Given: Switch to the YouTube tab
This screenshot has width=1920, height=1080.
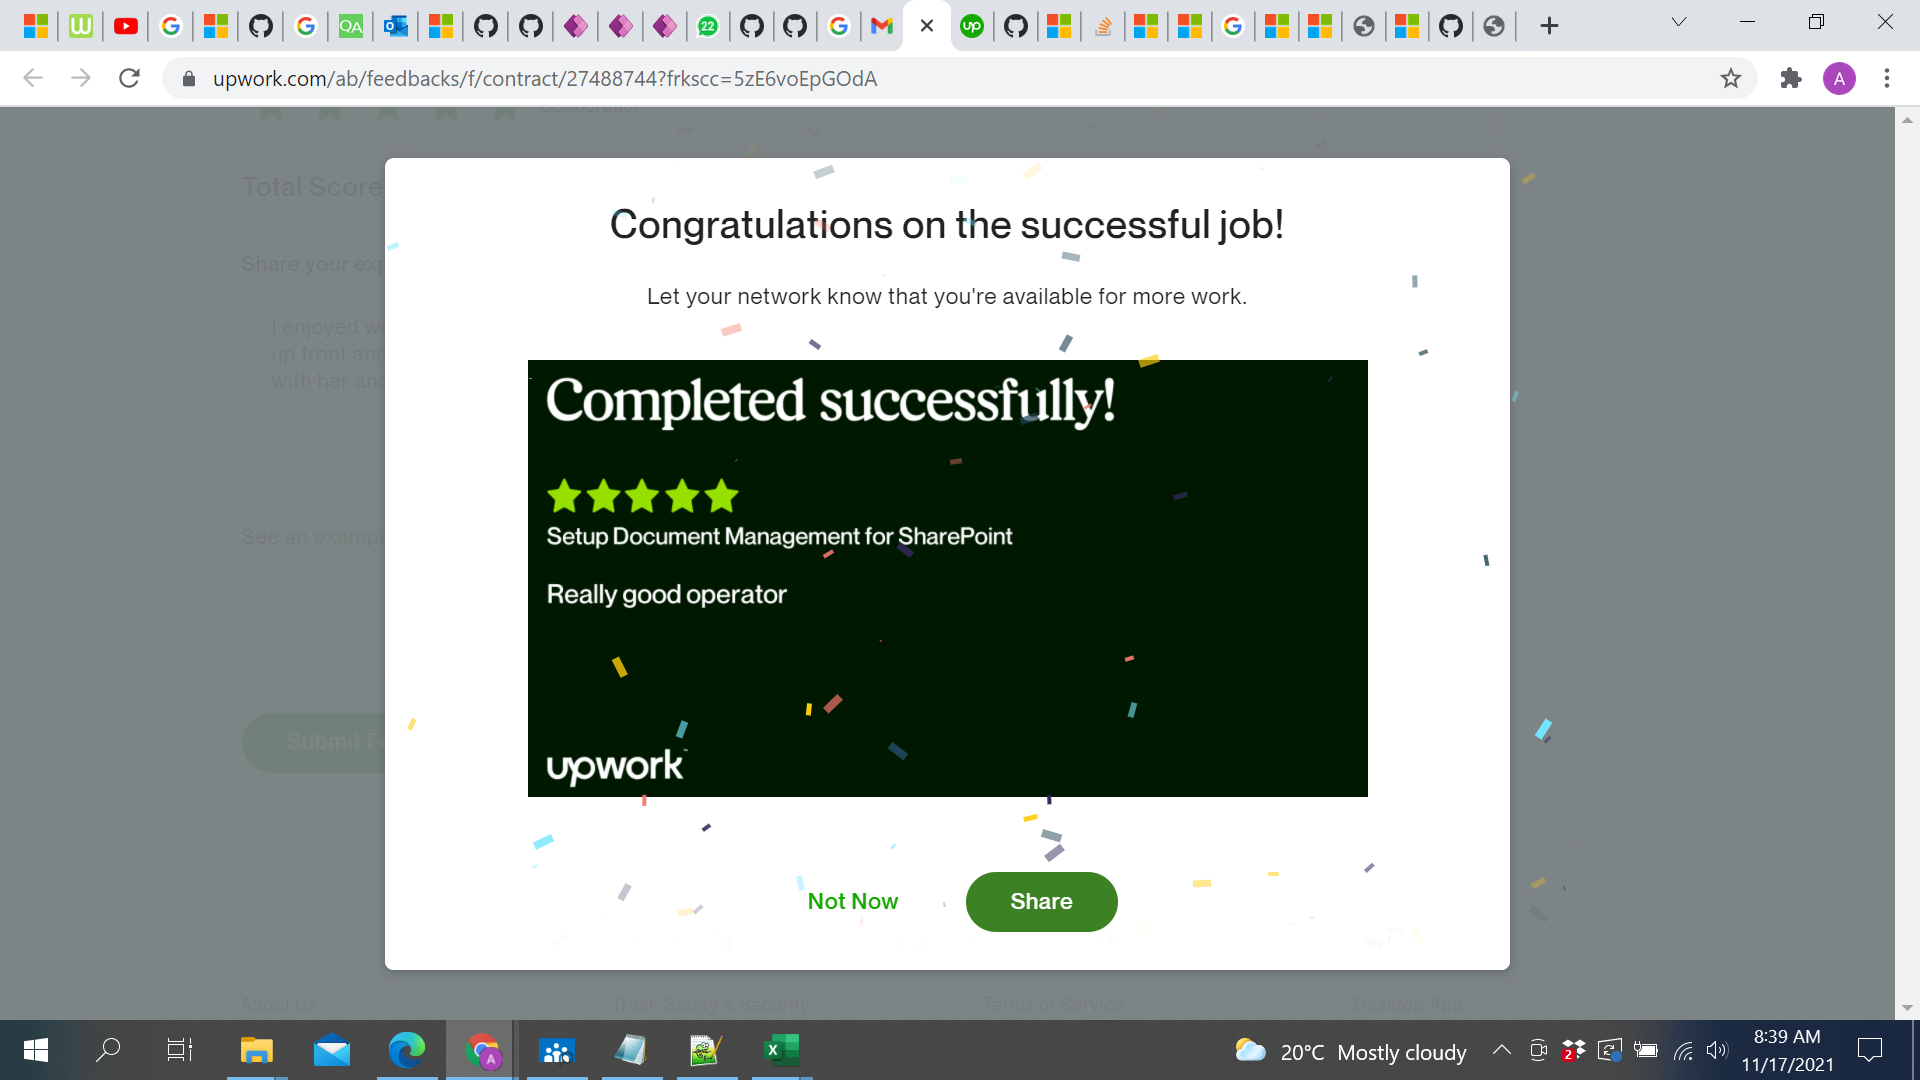Looking at the screenshot, I should click(126, 26).
